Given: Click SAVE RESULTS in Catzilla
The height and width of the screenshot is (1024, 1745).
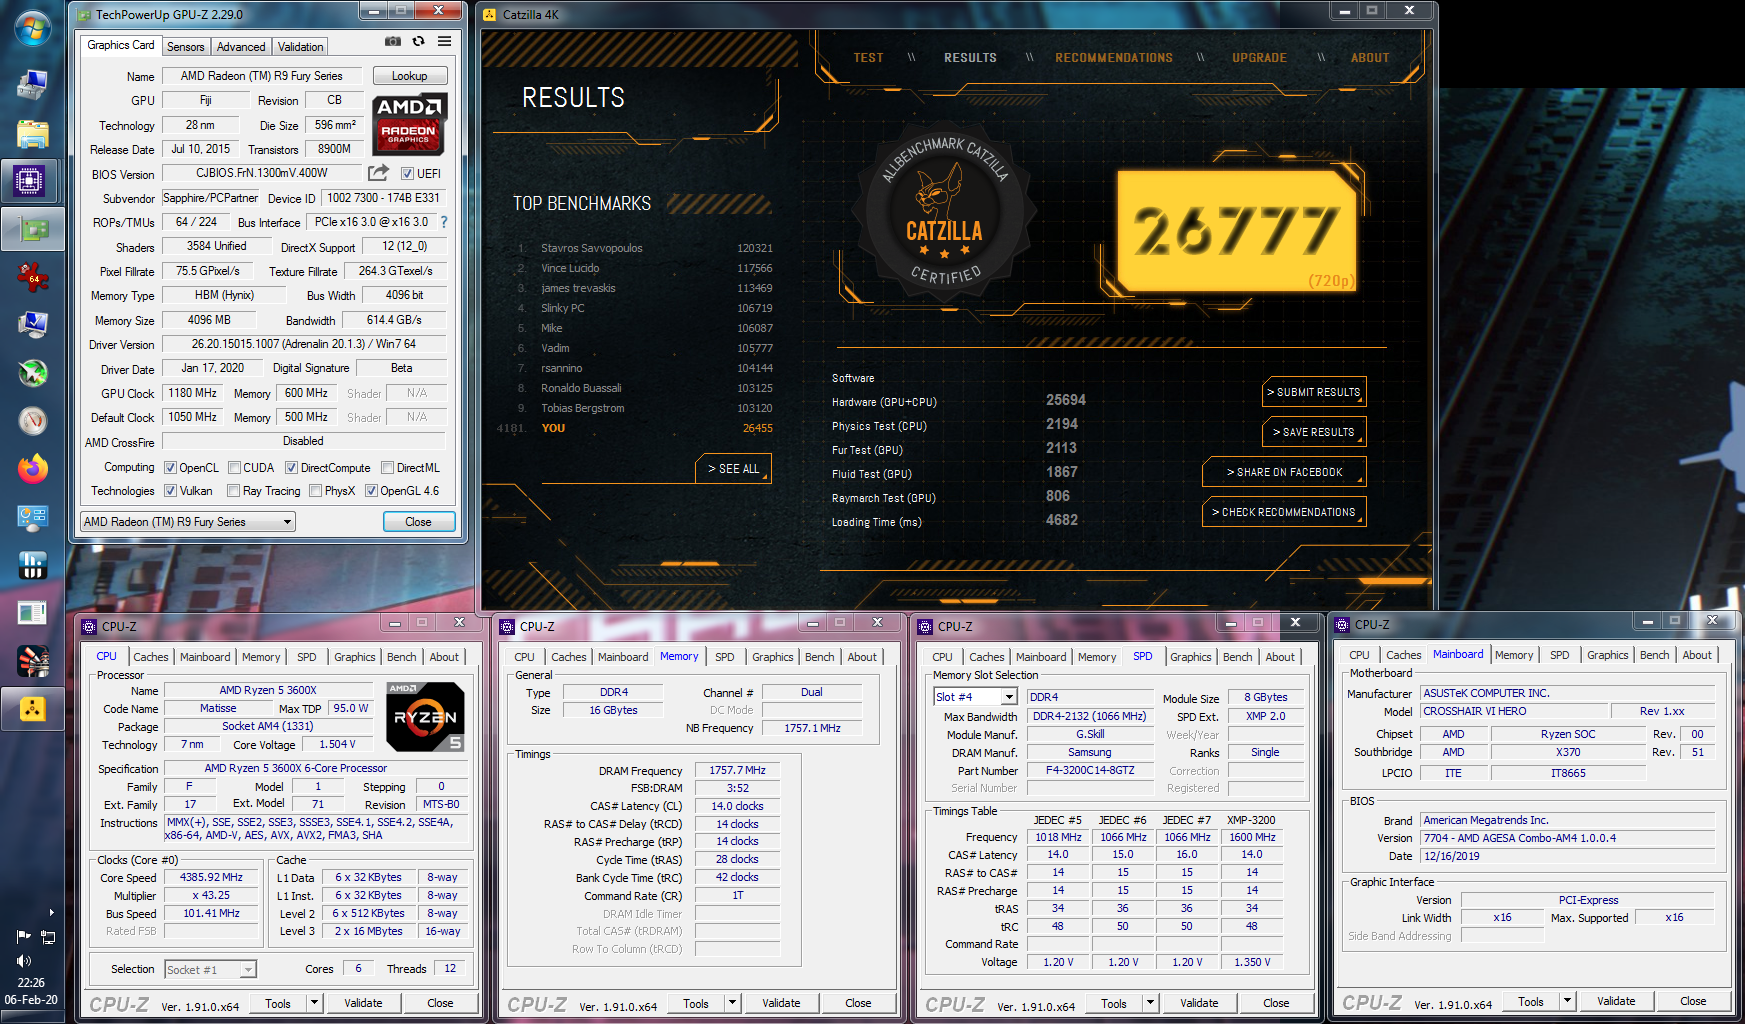Looking at the screenshot, I should (x=1314, y=432).
